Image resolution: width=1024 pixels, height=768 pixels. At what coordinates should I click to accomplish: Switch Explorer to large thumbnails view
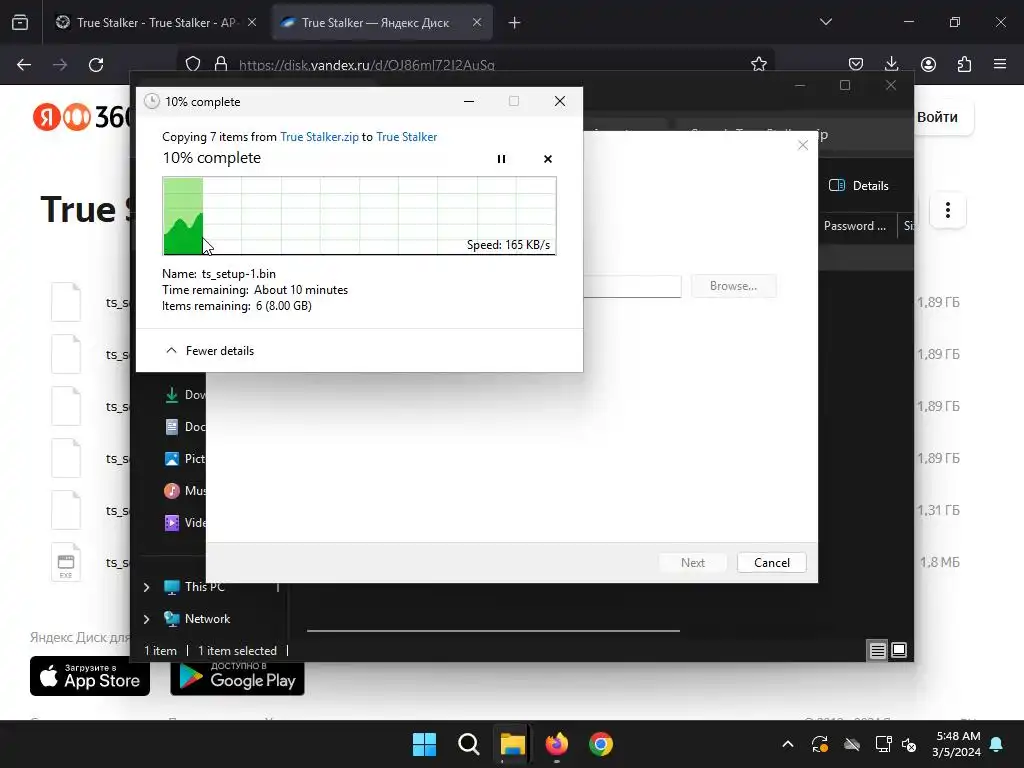pos(899,650)
